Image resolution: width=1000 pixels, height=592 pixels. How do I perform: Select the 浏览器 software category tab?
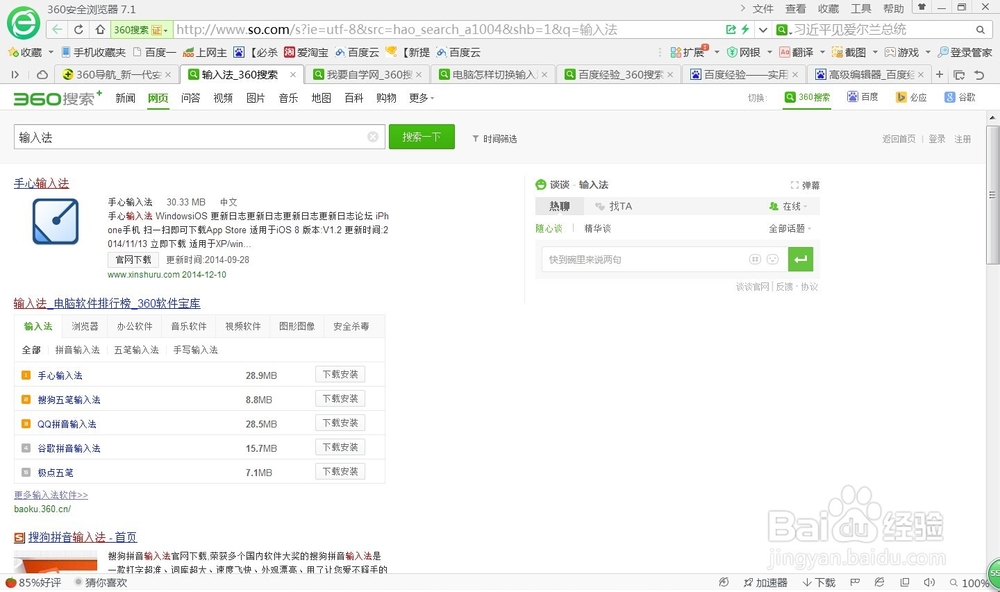[85, 326]
